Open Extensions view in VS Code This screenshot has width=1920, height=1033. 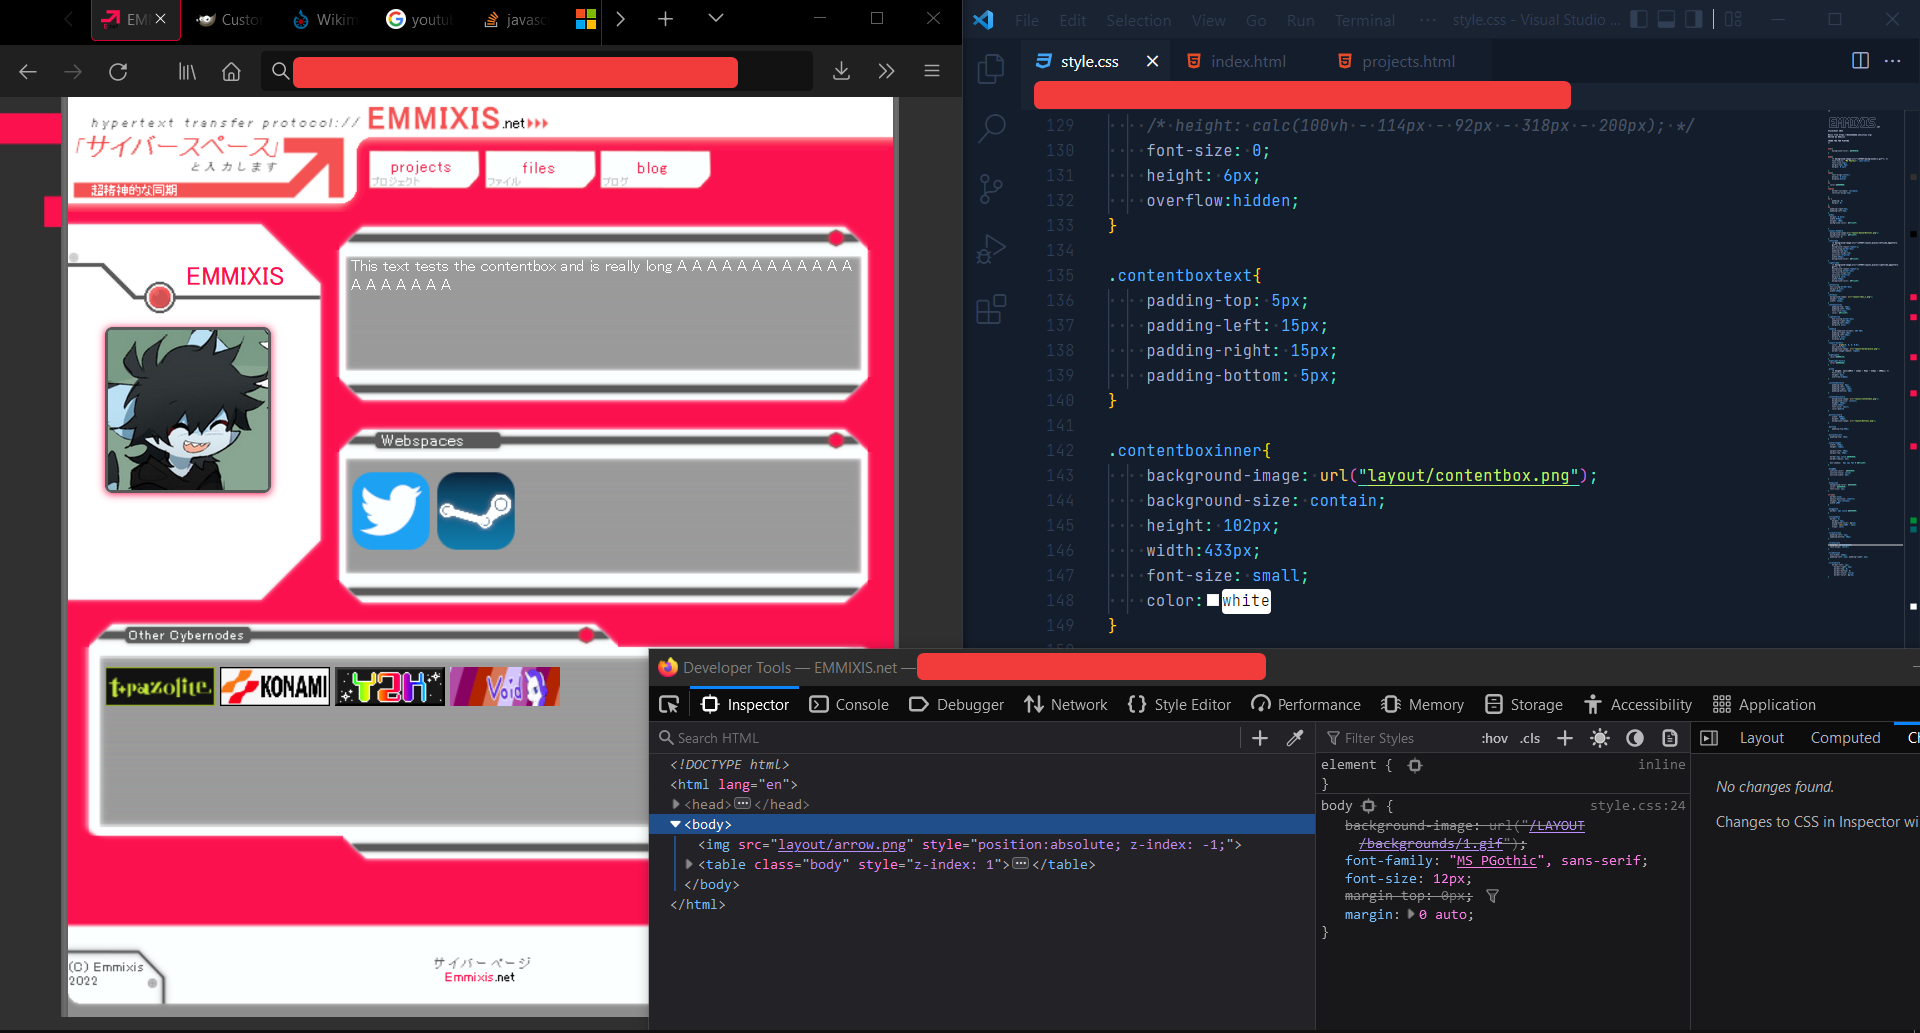coord(991,309)
